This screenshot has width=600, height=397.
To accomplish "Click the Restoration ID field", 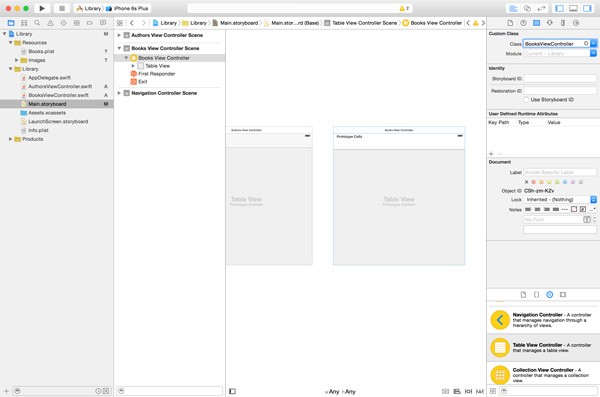I will (560, 91).
